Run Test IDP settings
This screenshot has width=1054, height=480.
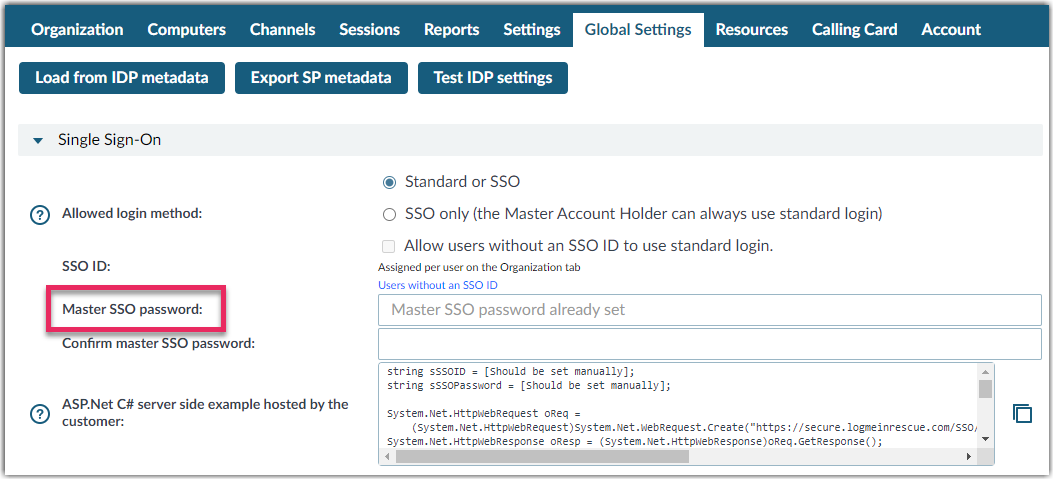coord(492,78)
